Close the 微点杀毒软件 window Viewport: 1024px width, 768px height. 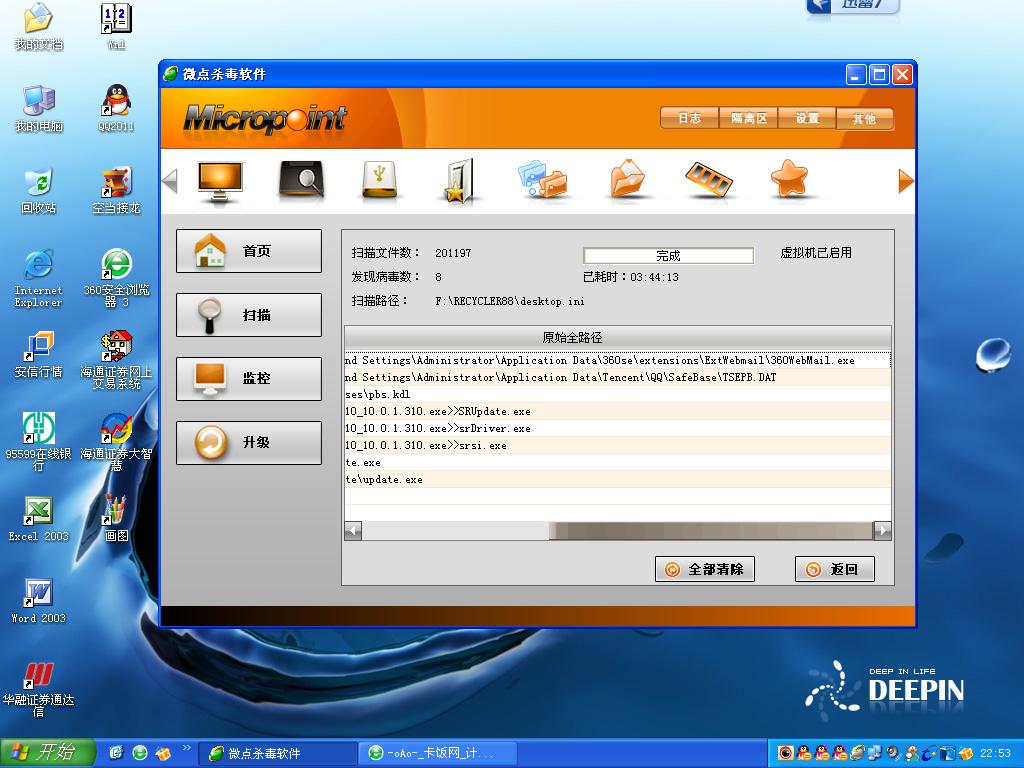(903, 74)
